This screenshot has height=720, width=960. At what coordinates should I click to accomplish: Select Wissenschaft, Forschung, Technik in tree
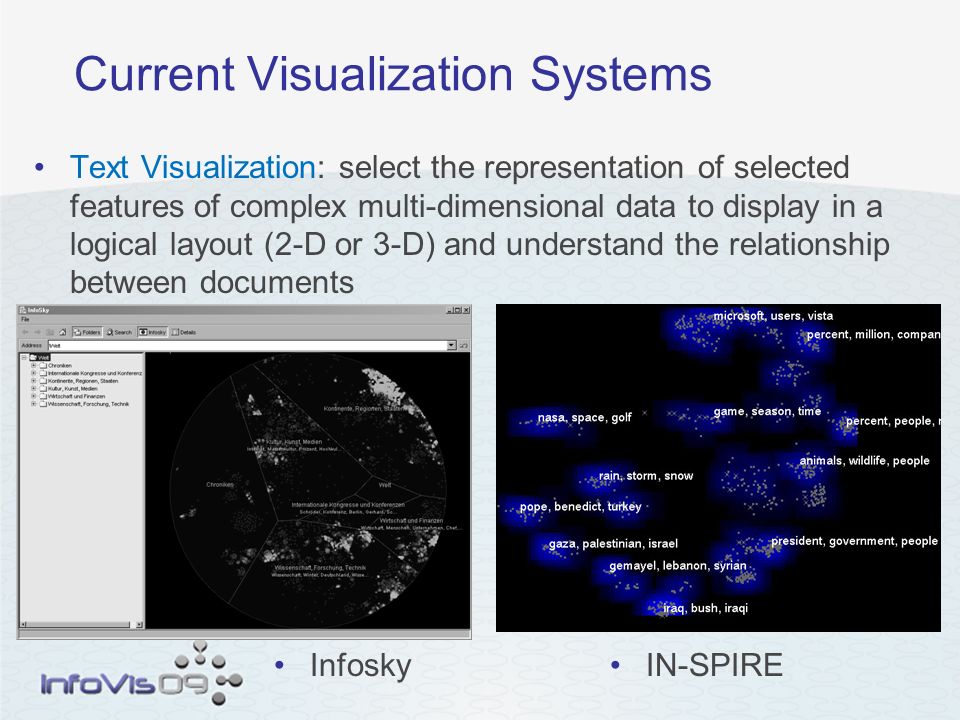click(x=88, y=404)
